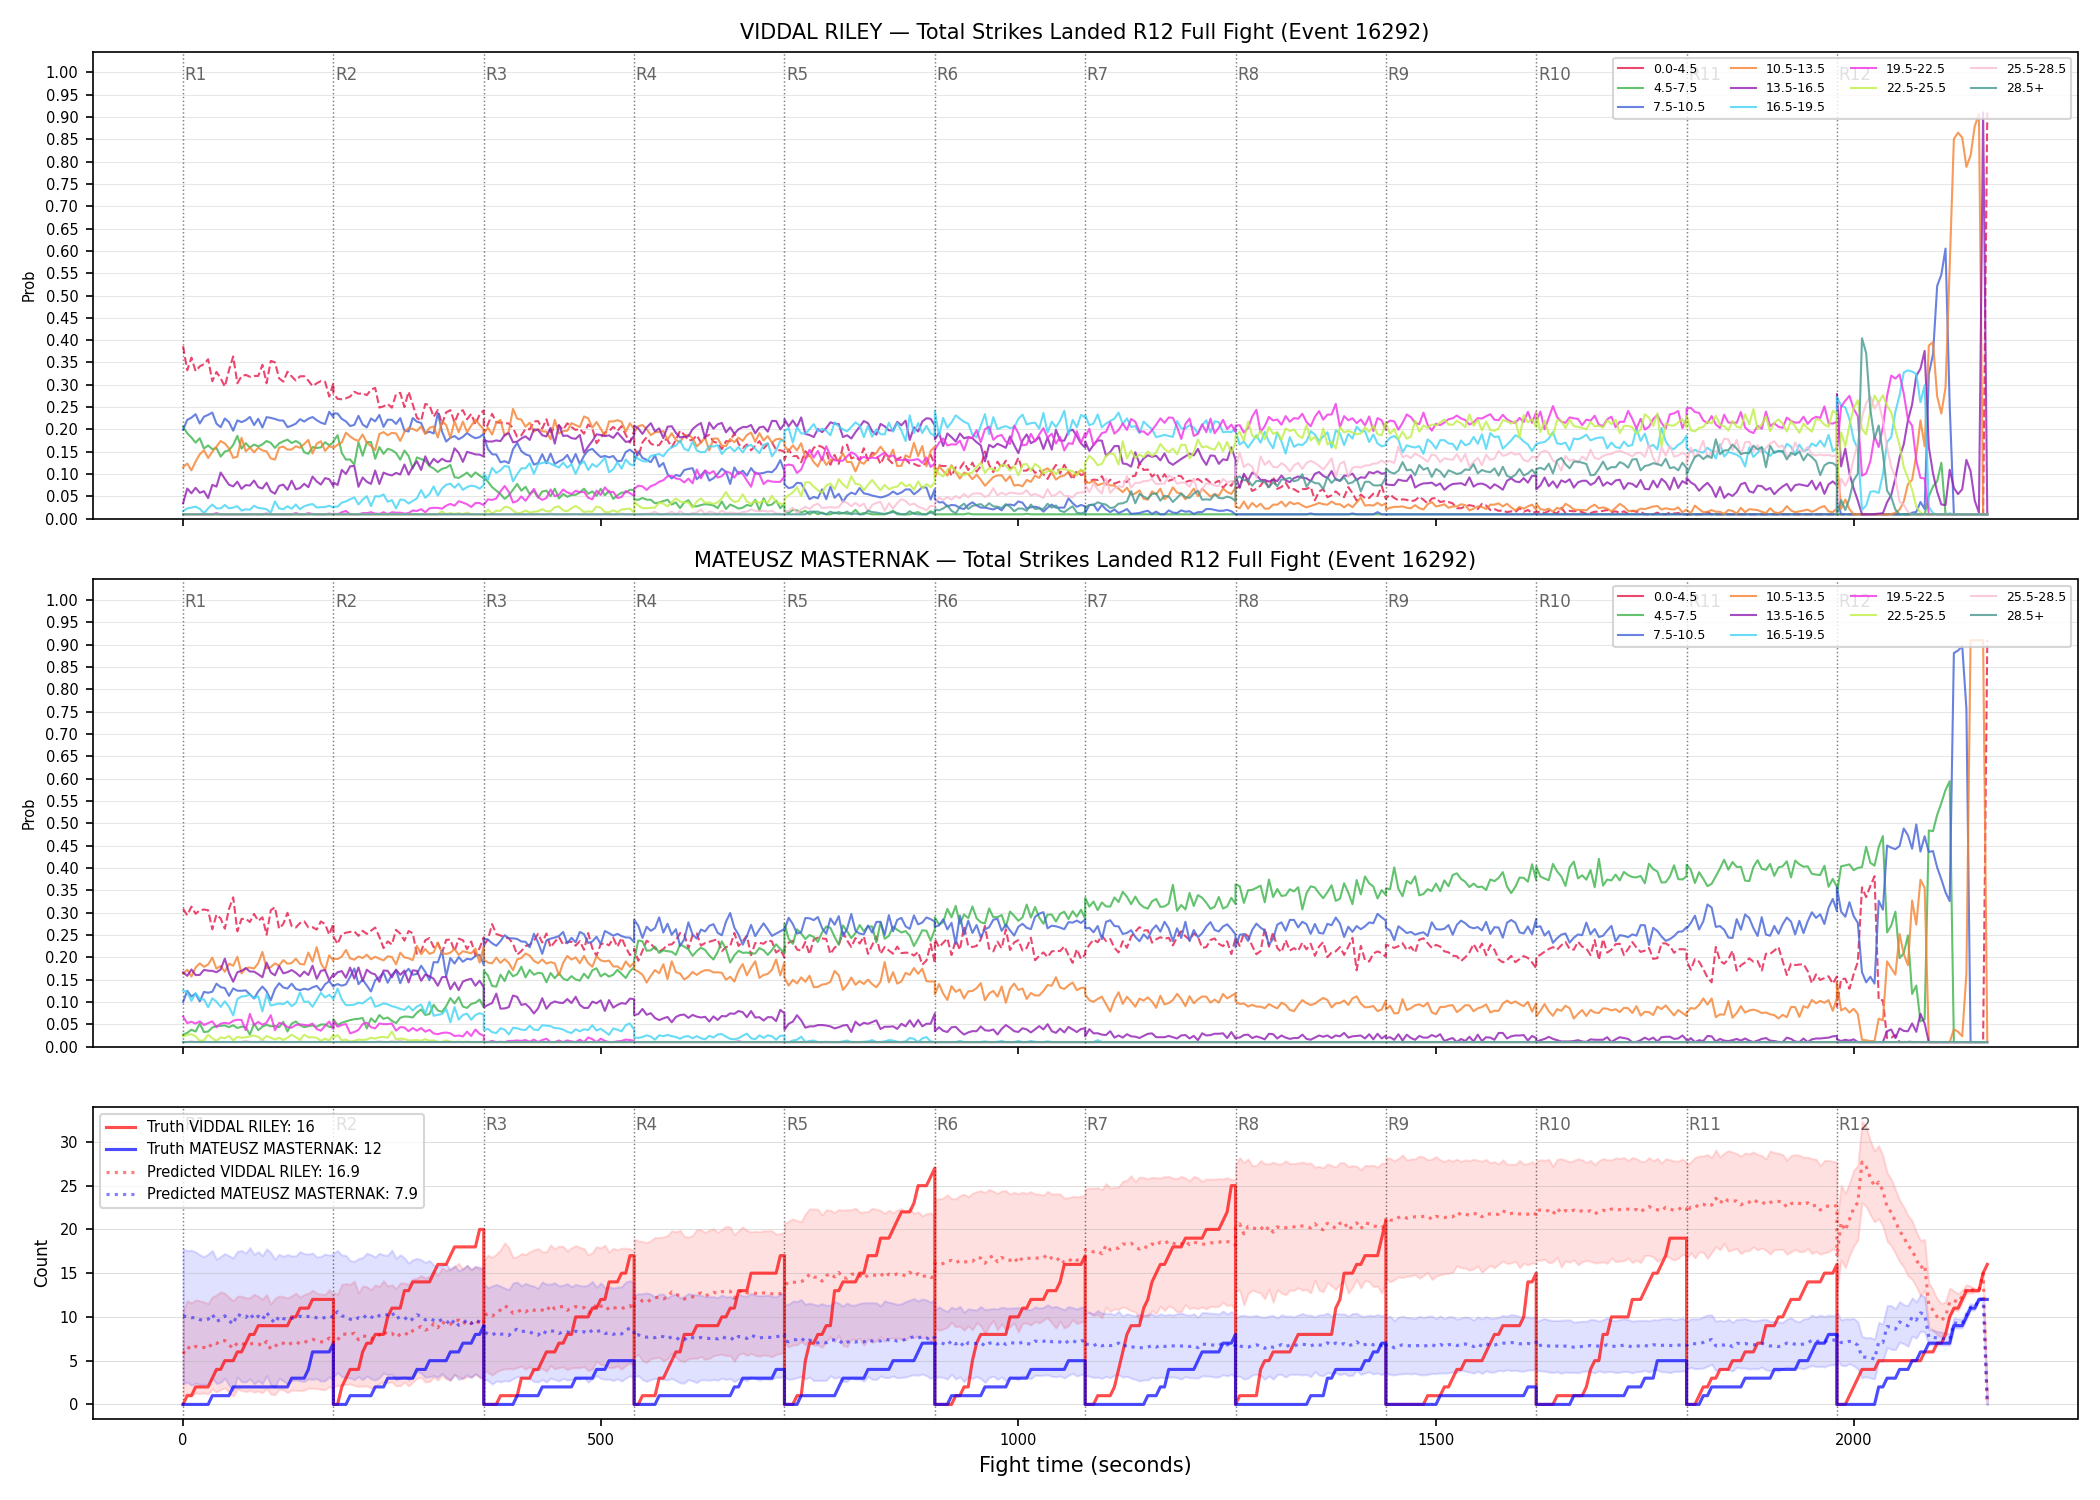The height and width of the screenshot is (1500, 2100).
Task: Select 0.0-4.5 legend entry in Riley chart
Action: click(1657, 69)
